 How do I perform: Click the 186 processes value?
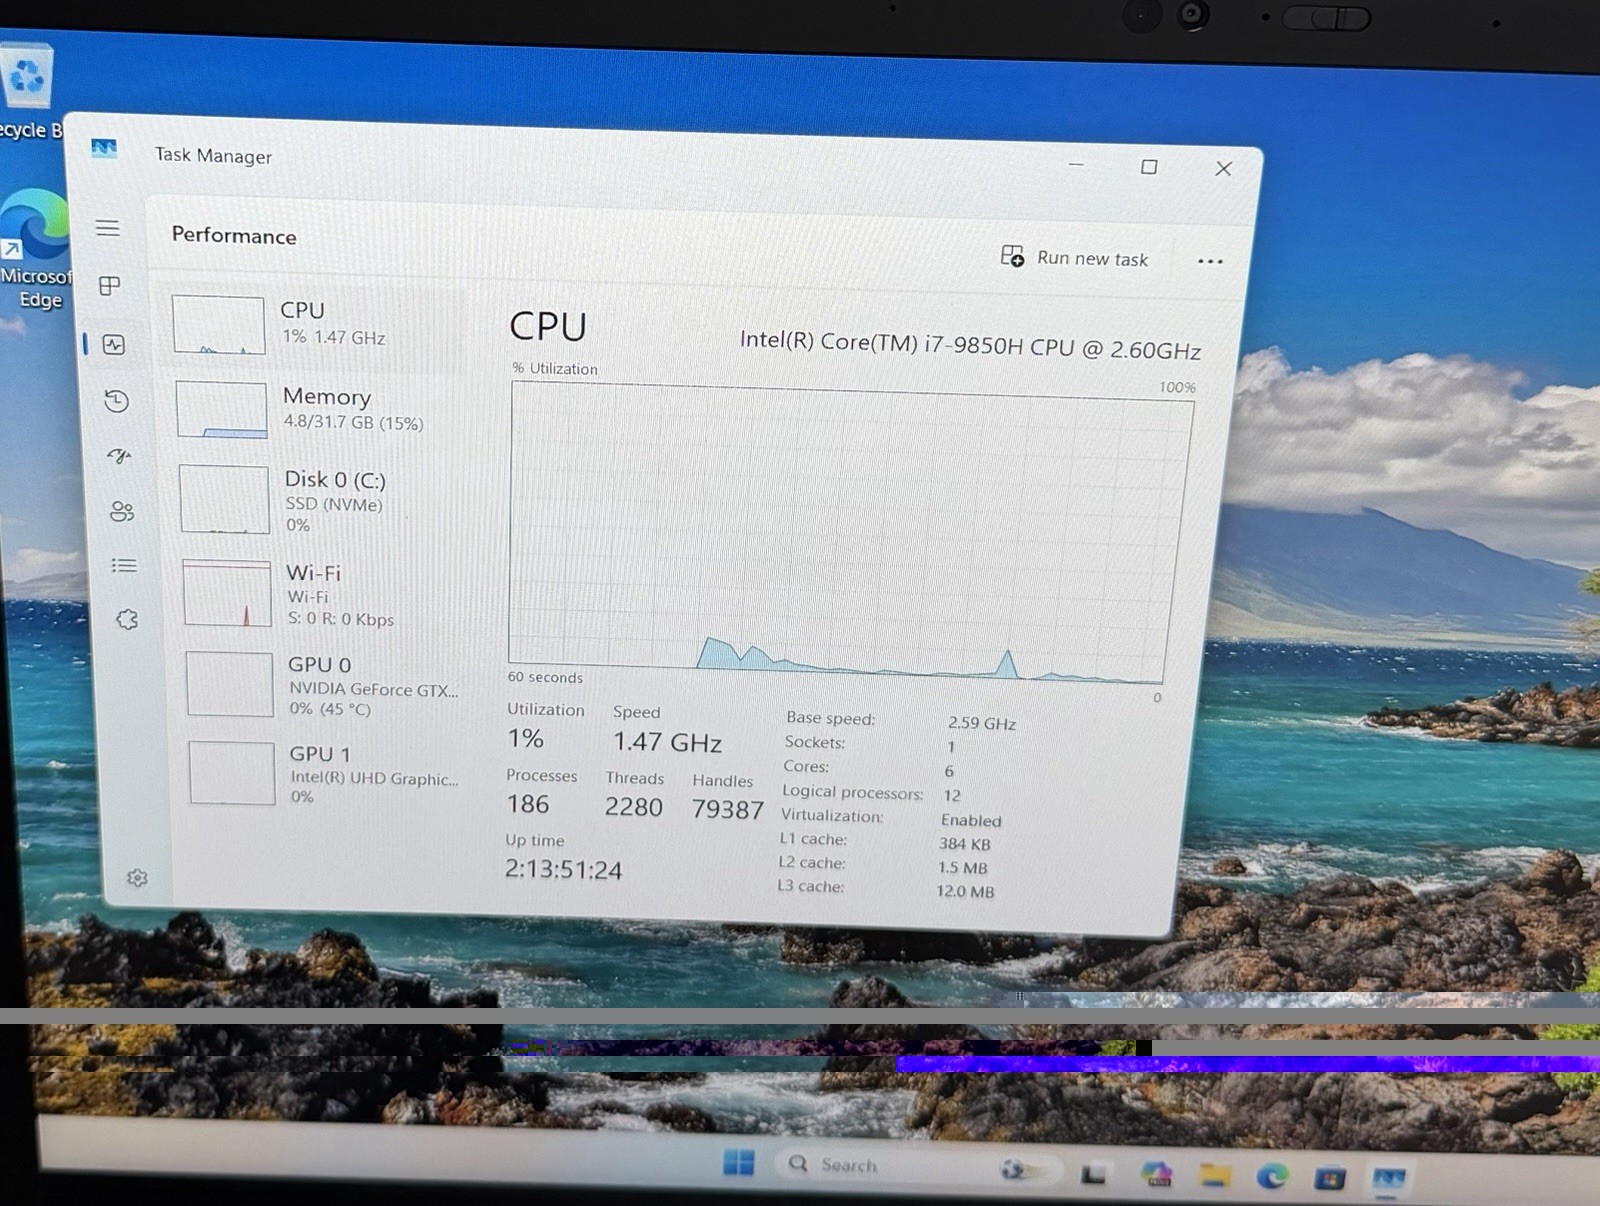click(528, 804)
